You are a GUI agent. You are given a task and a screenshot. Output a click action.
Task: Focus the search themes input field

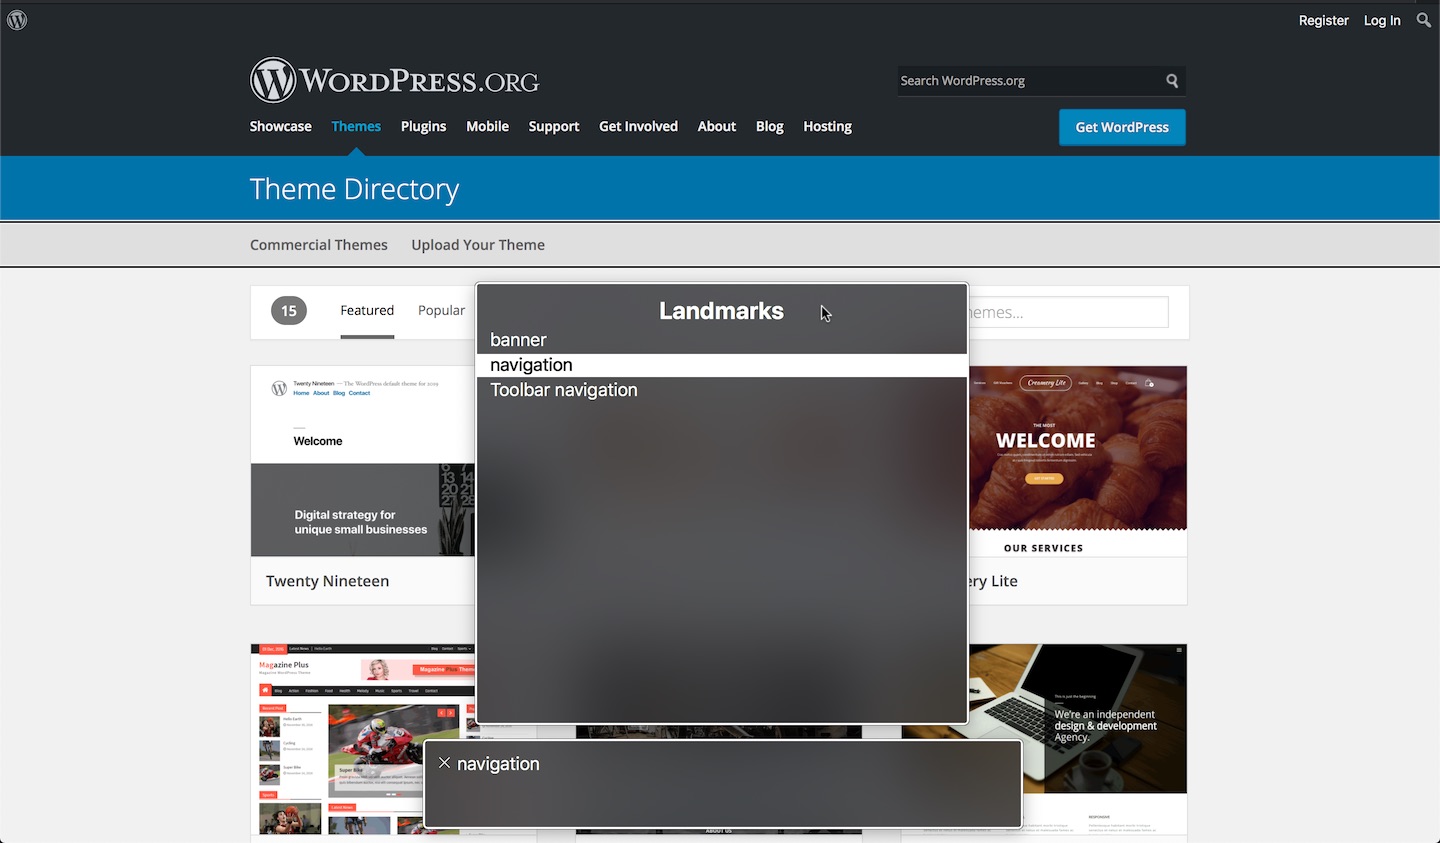click(1068, 312)
